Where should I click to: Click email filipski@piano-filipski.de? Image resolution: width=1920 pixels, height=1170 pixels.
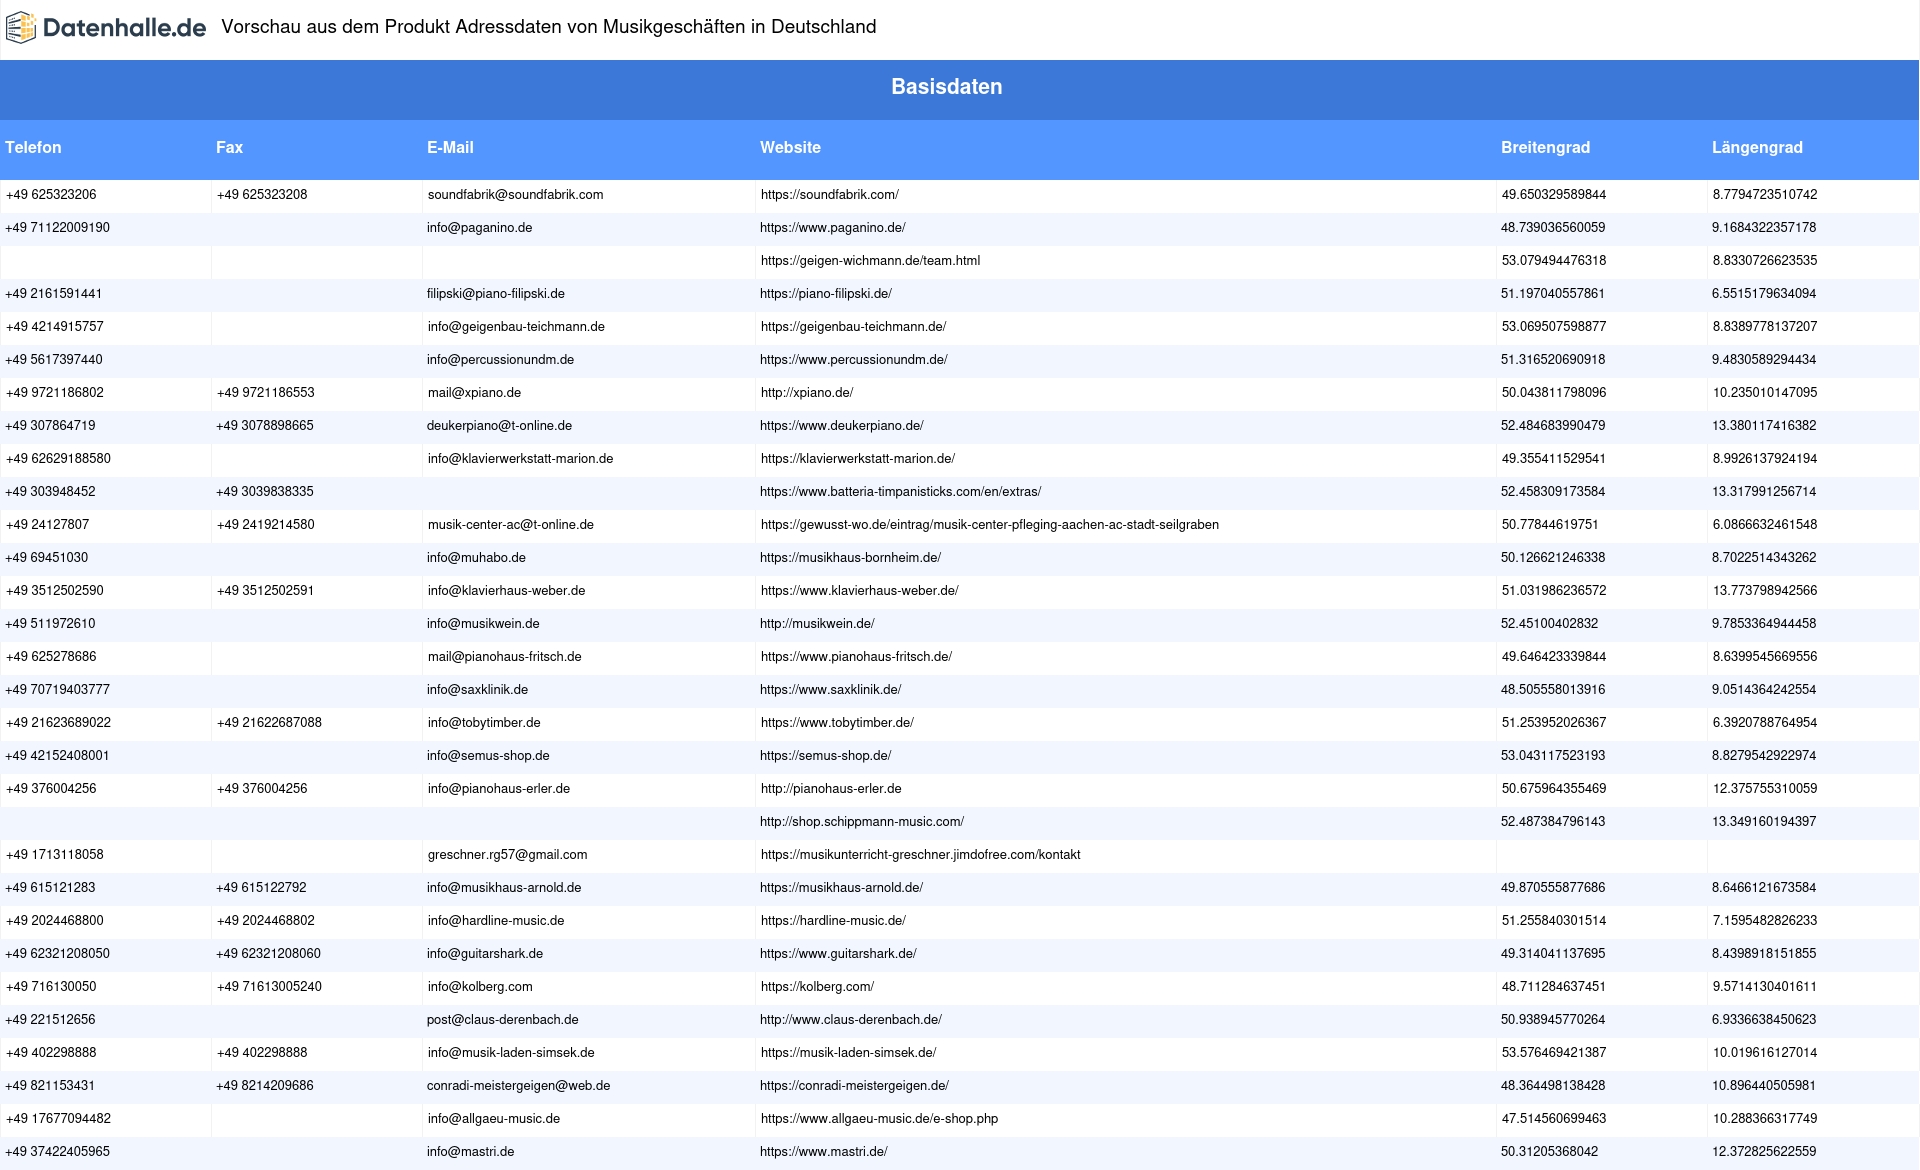pos(496,294)
